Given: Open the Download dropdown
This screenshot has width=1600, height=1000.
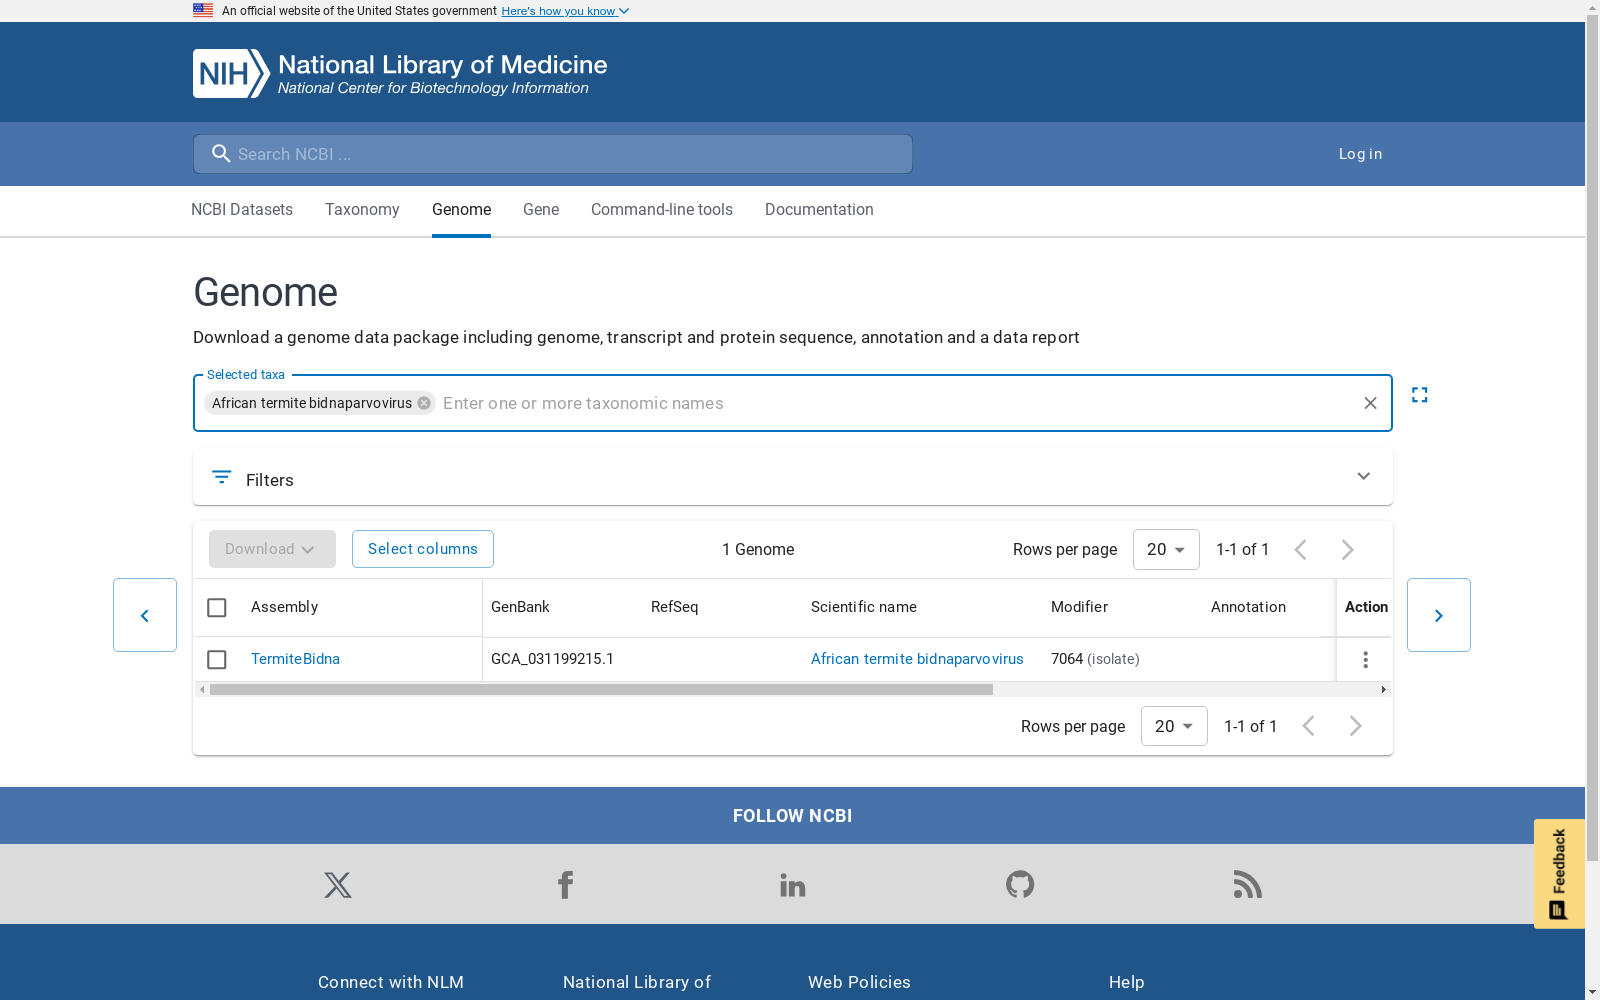Looking at the screenshot, I should pos(272,549).
